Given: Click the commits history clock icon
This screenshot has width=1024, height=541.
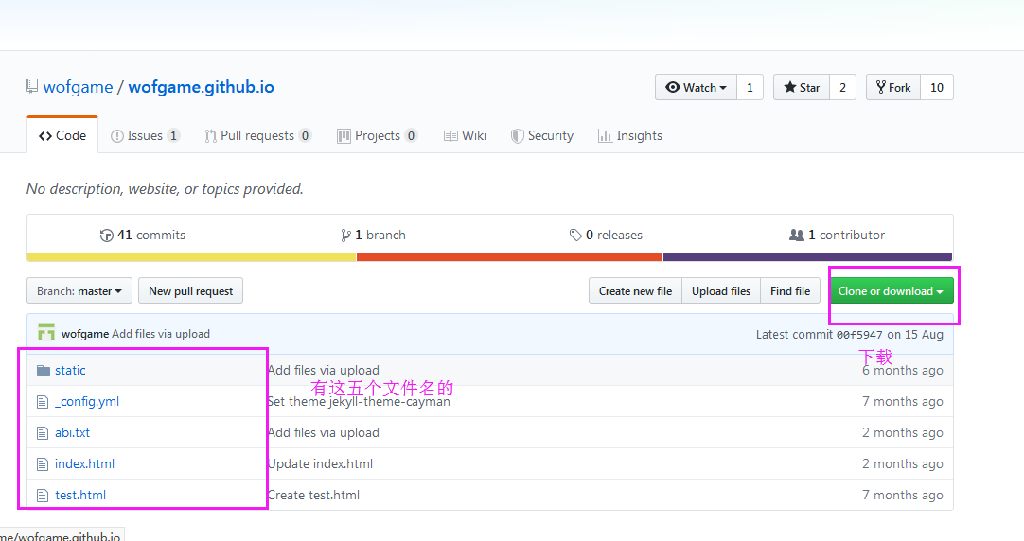Looking at the screenshot, I should [x=106, y=235].
